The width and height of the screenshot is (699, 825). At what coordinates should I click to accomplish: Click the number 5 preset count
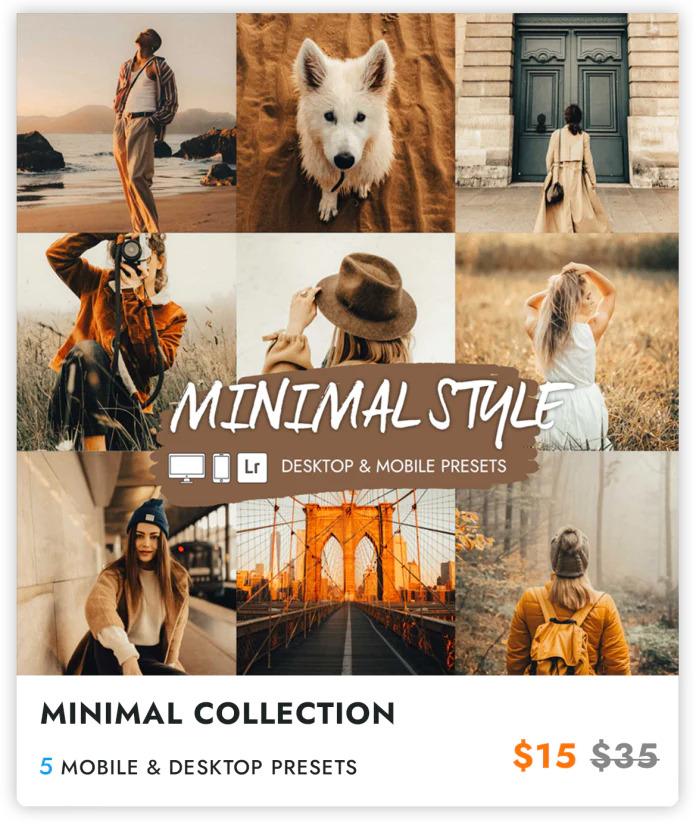46,767
